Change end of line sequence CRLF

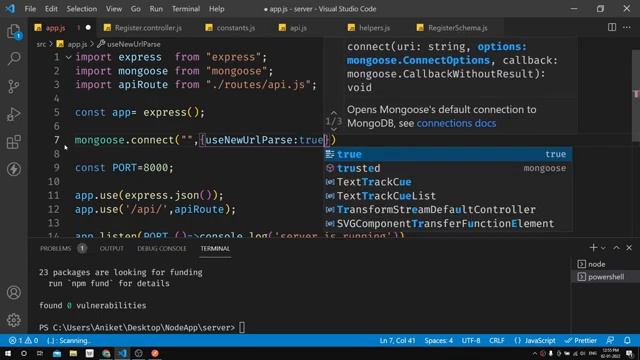click(497, 340)
